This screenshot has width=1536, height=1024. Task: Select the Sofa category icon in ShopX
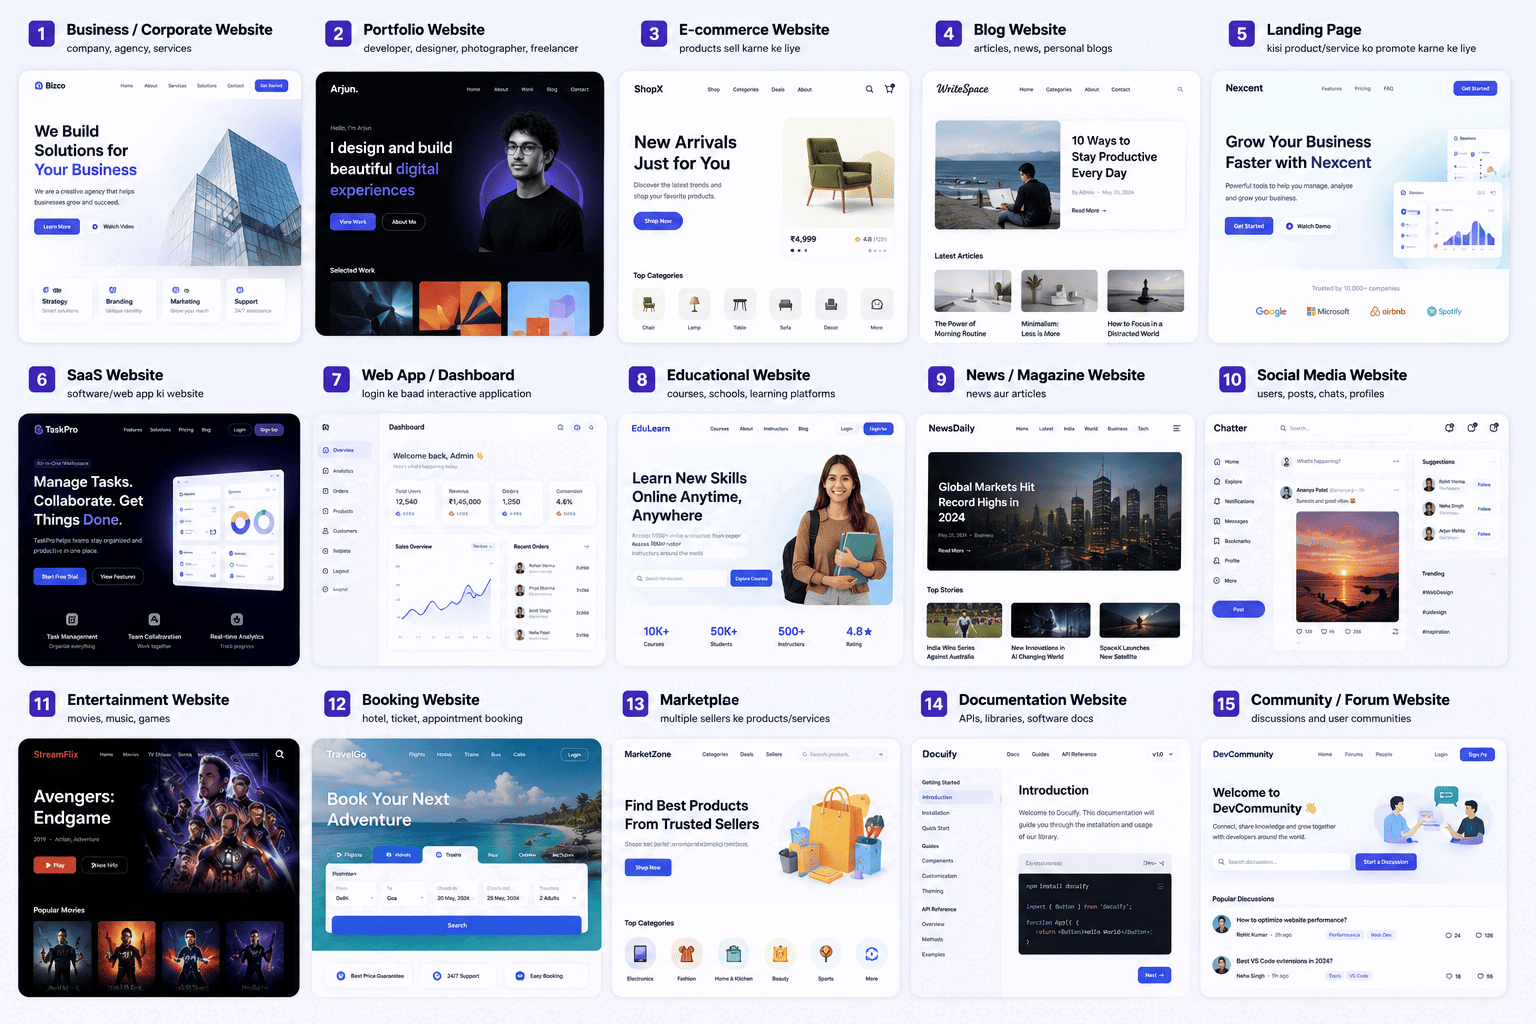[x=785, y=304]
